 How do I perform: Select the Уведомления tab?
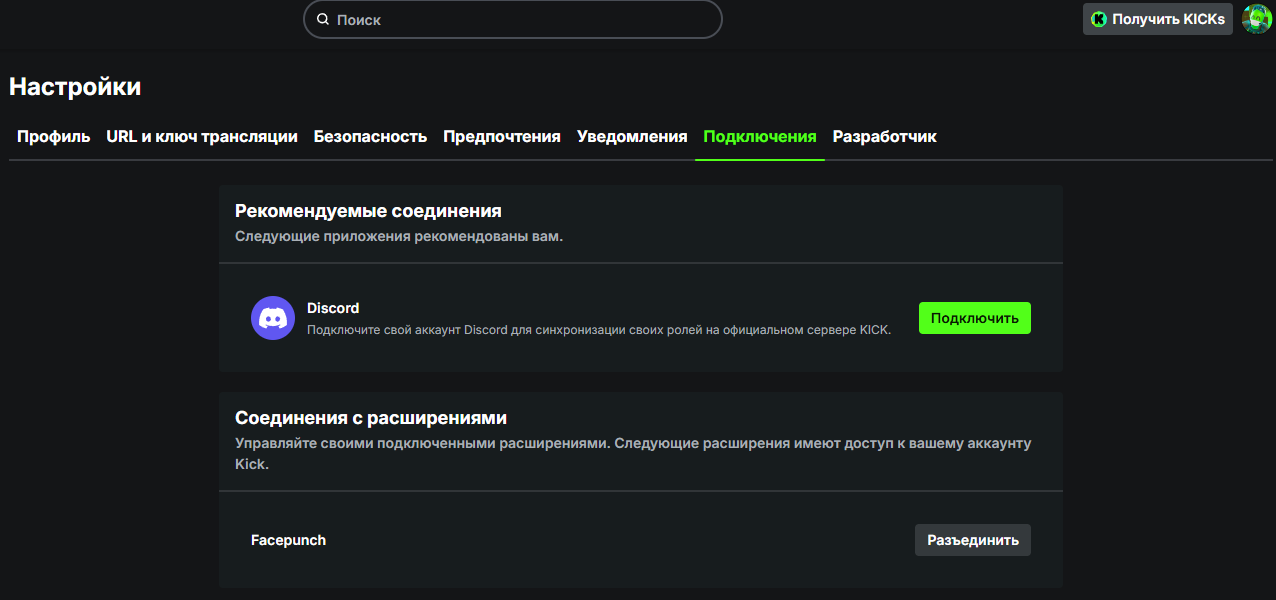click(x=632, y=137)
